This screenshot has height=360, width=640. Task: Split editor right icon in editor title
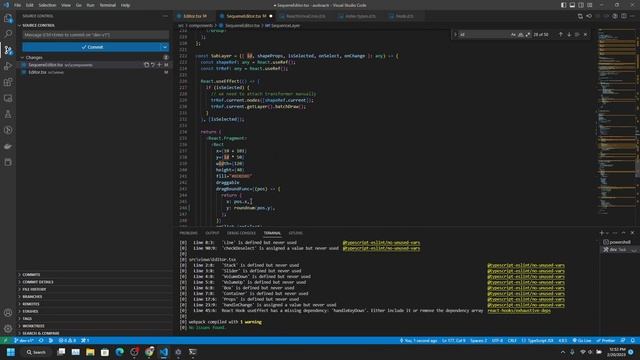click(x=624, y=16)
